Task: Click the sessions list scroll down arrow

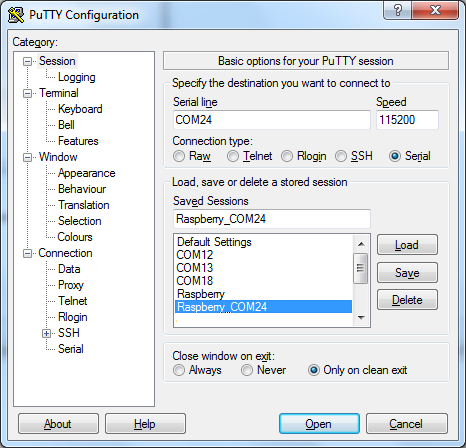Action: pyautogui.click(x=361, y=318)
